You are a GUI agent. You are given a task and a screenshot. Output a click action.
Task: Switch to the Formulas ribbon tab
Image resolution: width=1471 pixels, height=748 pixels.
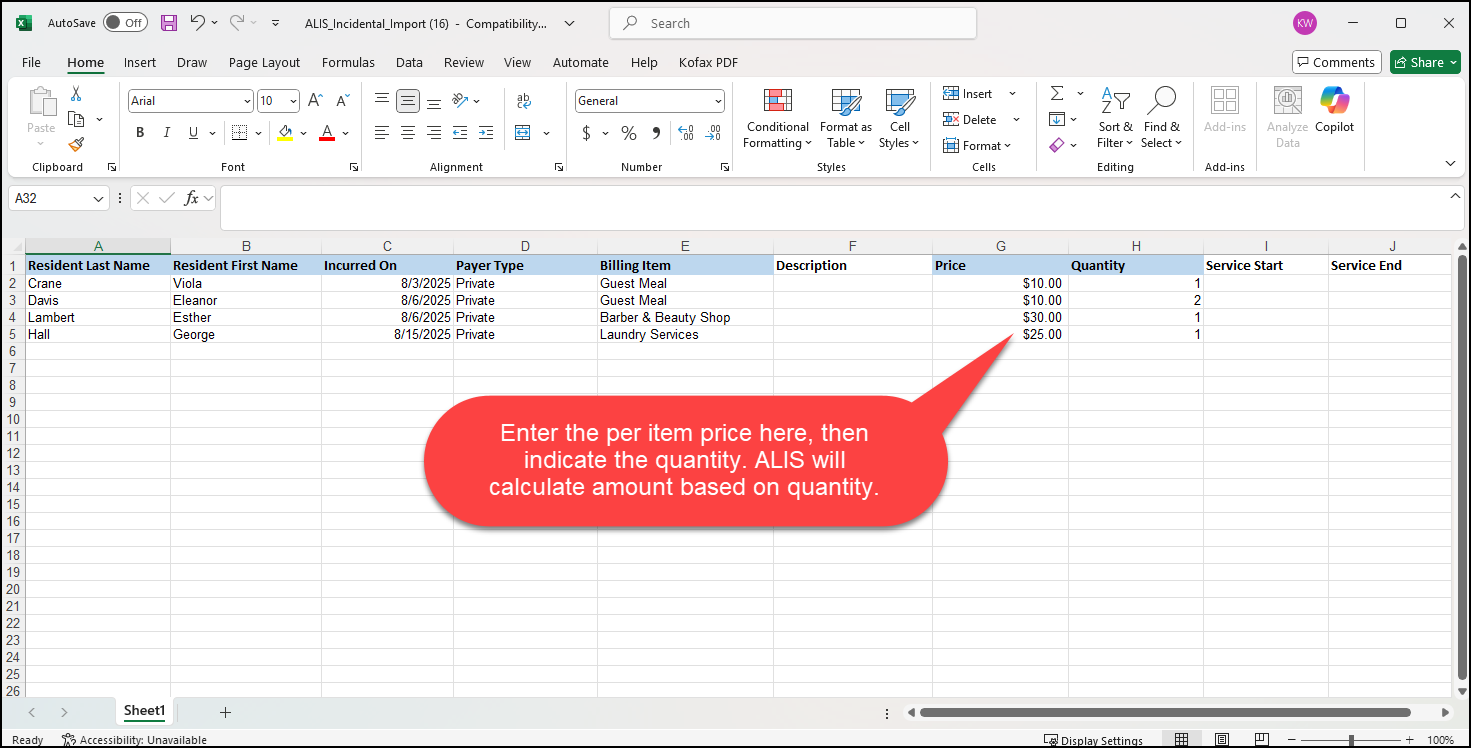pos(348,61)
